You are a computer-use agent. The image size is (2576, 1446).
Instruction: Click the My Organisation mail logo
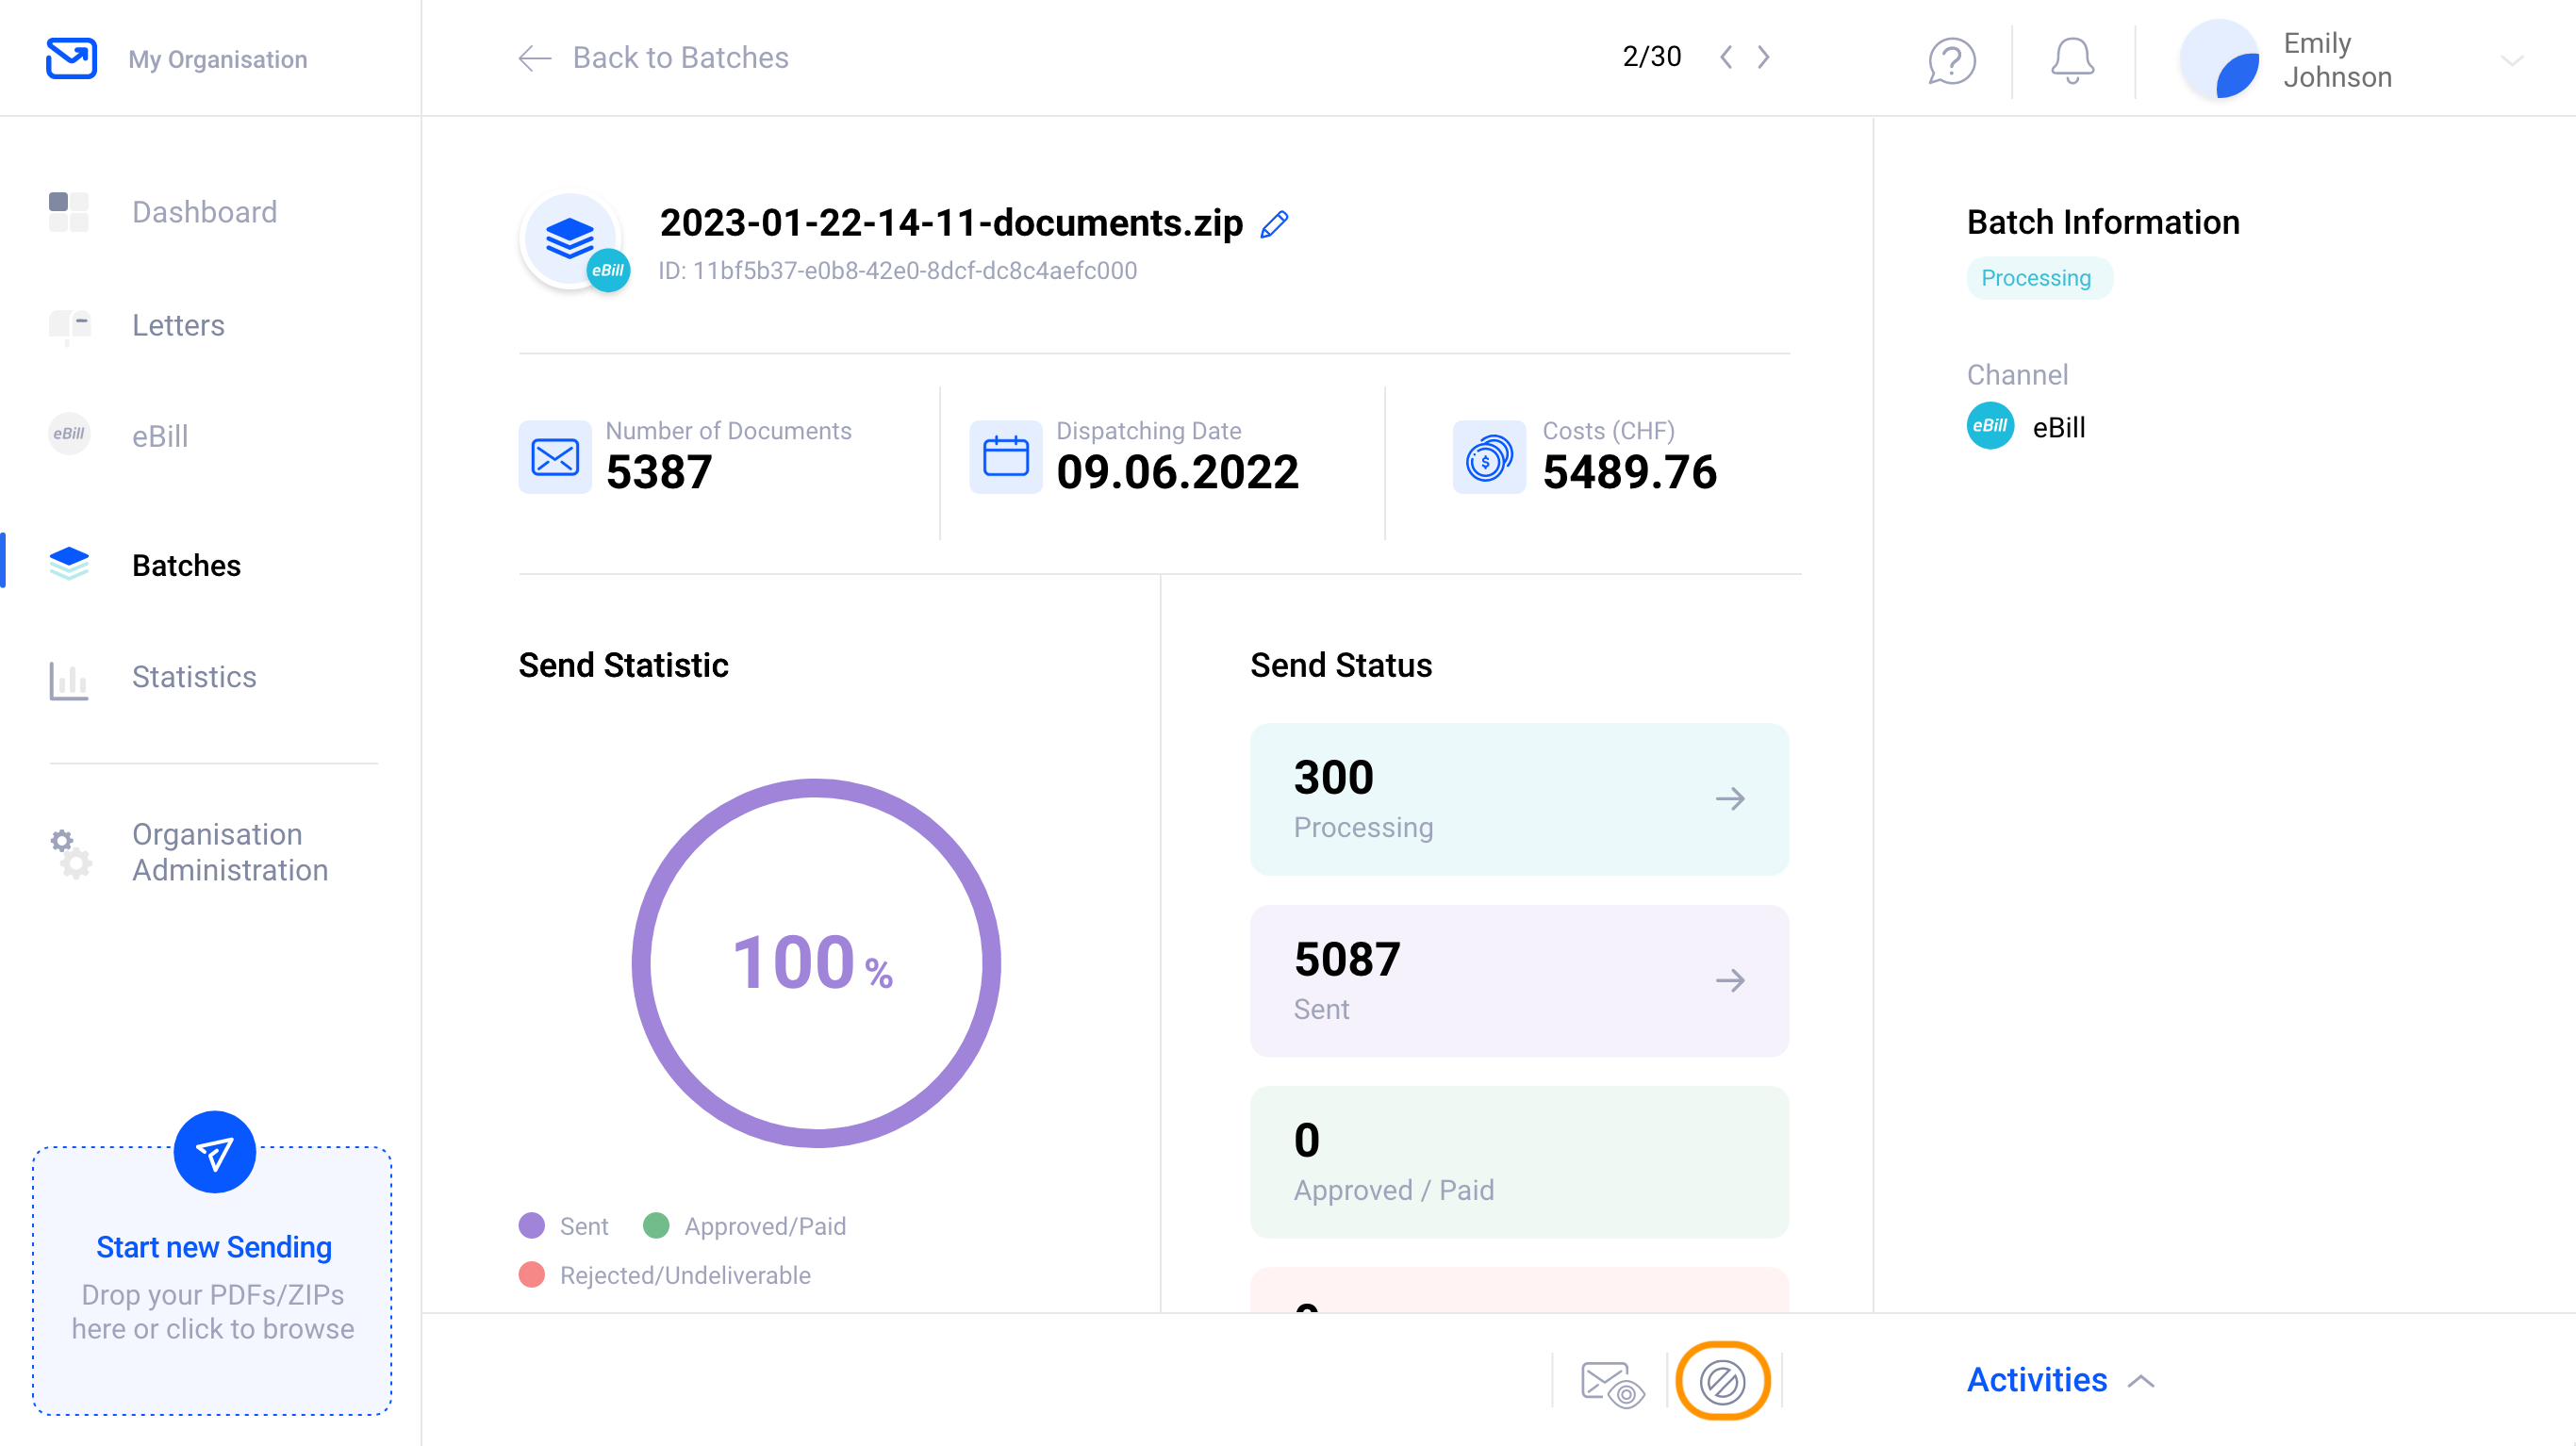point(72,58)
